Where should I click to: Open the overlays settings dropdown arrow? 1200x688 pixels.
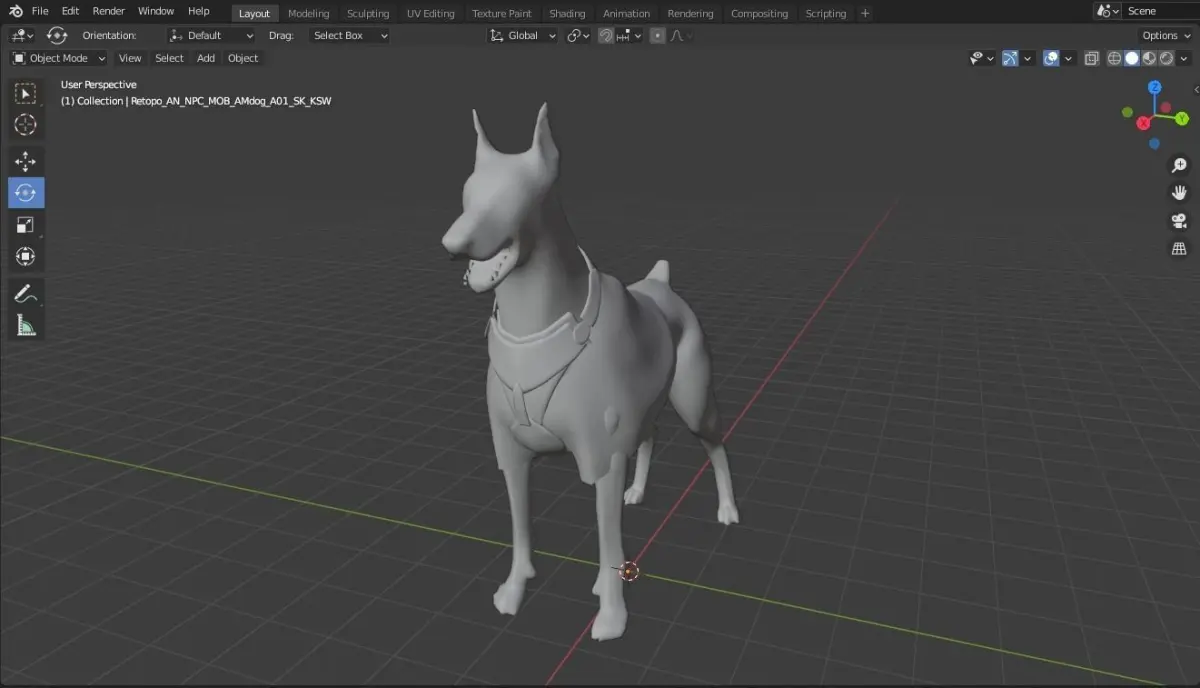[x=1069, y=58]
